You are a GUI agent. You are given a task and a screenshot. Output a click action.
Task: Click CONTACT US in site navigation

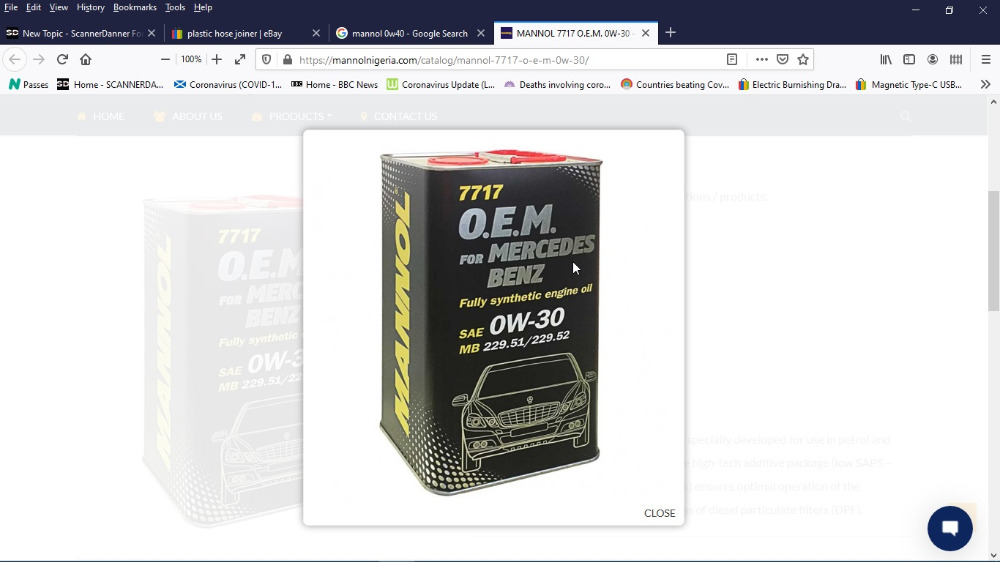click(x=398, y=116)
